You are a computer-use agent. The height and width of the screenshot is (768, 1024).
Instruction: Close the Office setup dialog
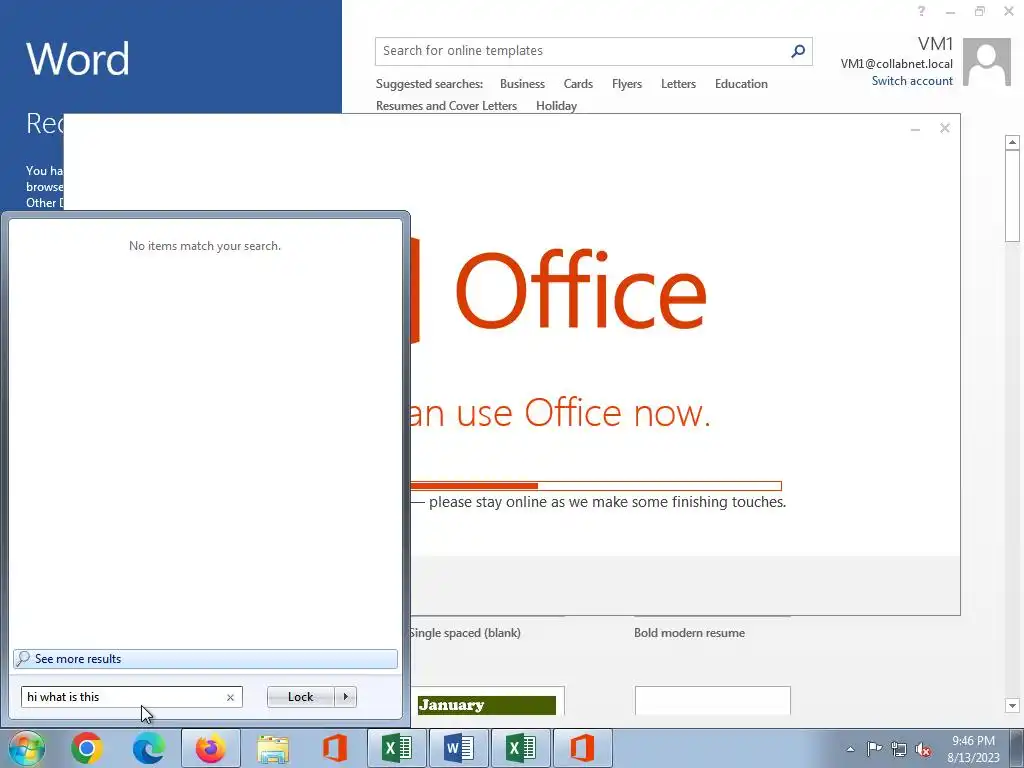pos(944,128)
